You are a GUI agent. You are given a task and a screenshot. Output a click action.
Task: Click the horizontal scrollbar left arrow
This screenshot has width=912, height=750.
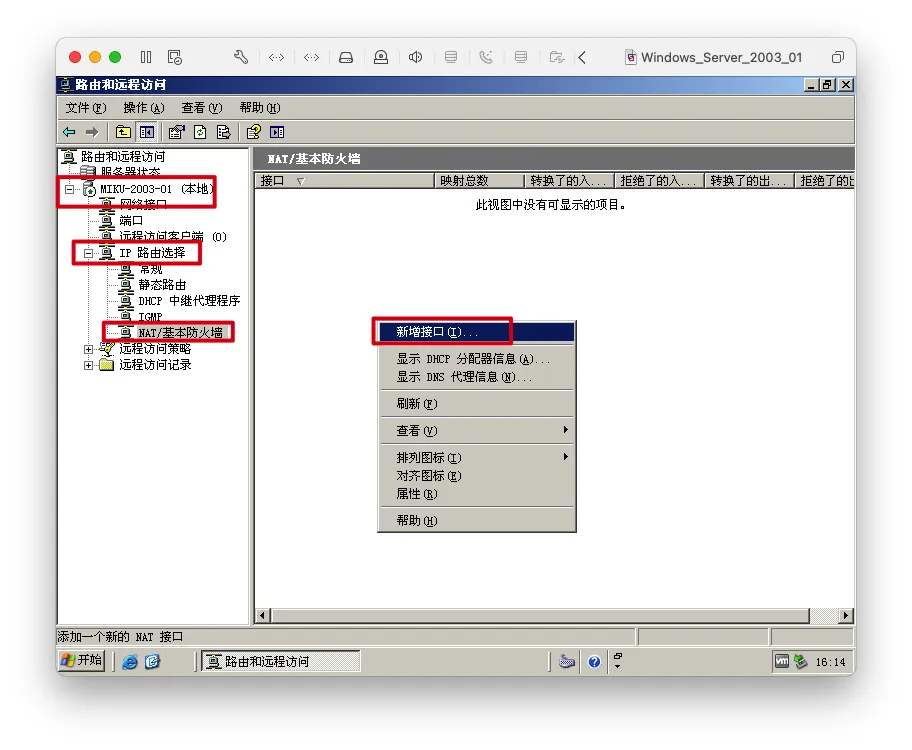(x=262, y=616)
